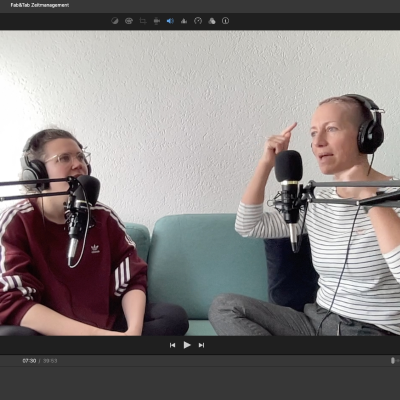
Task: Open the Speed speedometer tool
Action: [198, 21]
